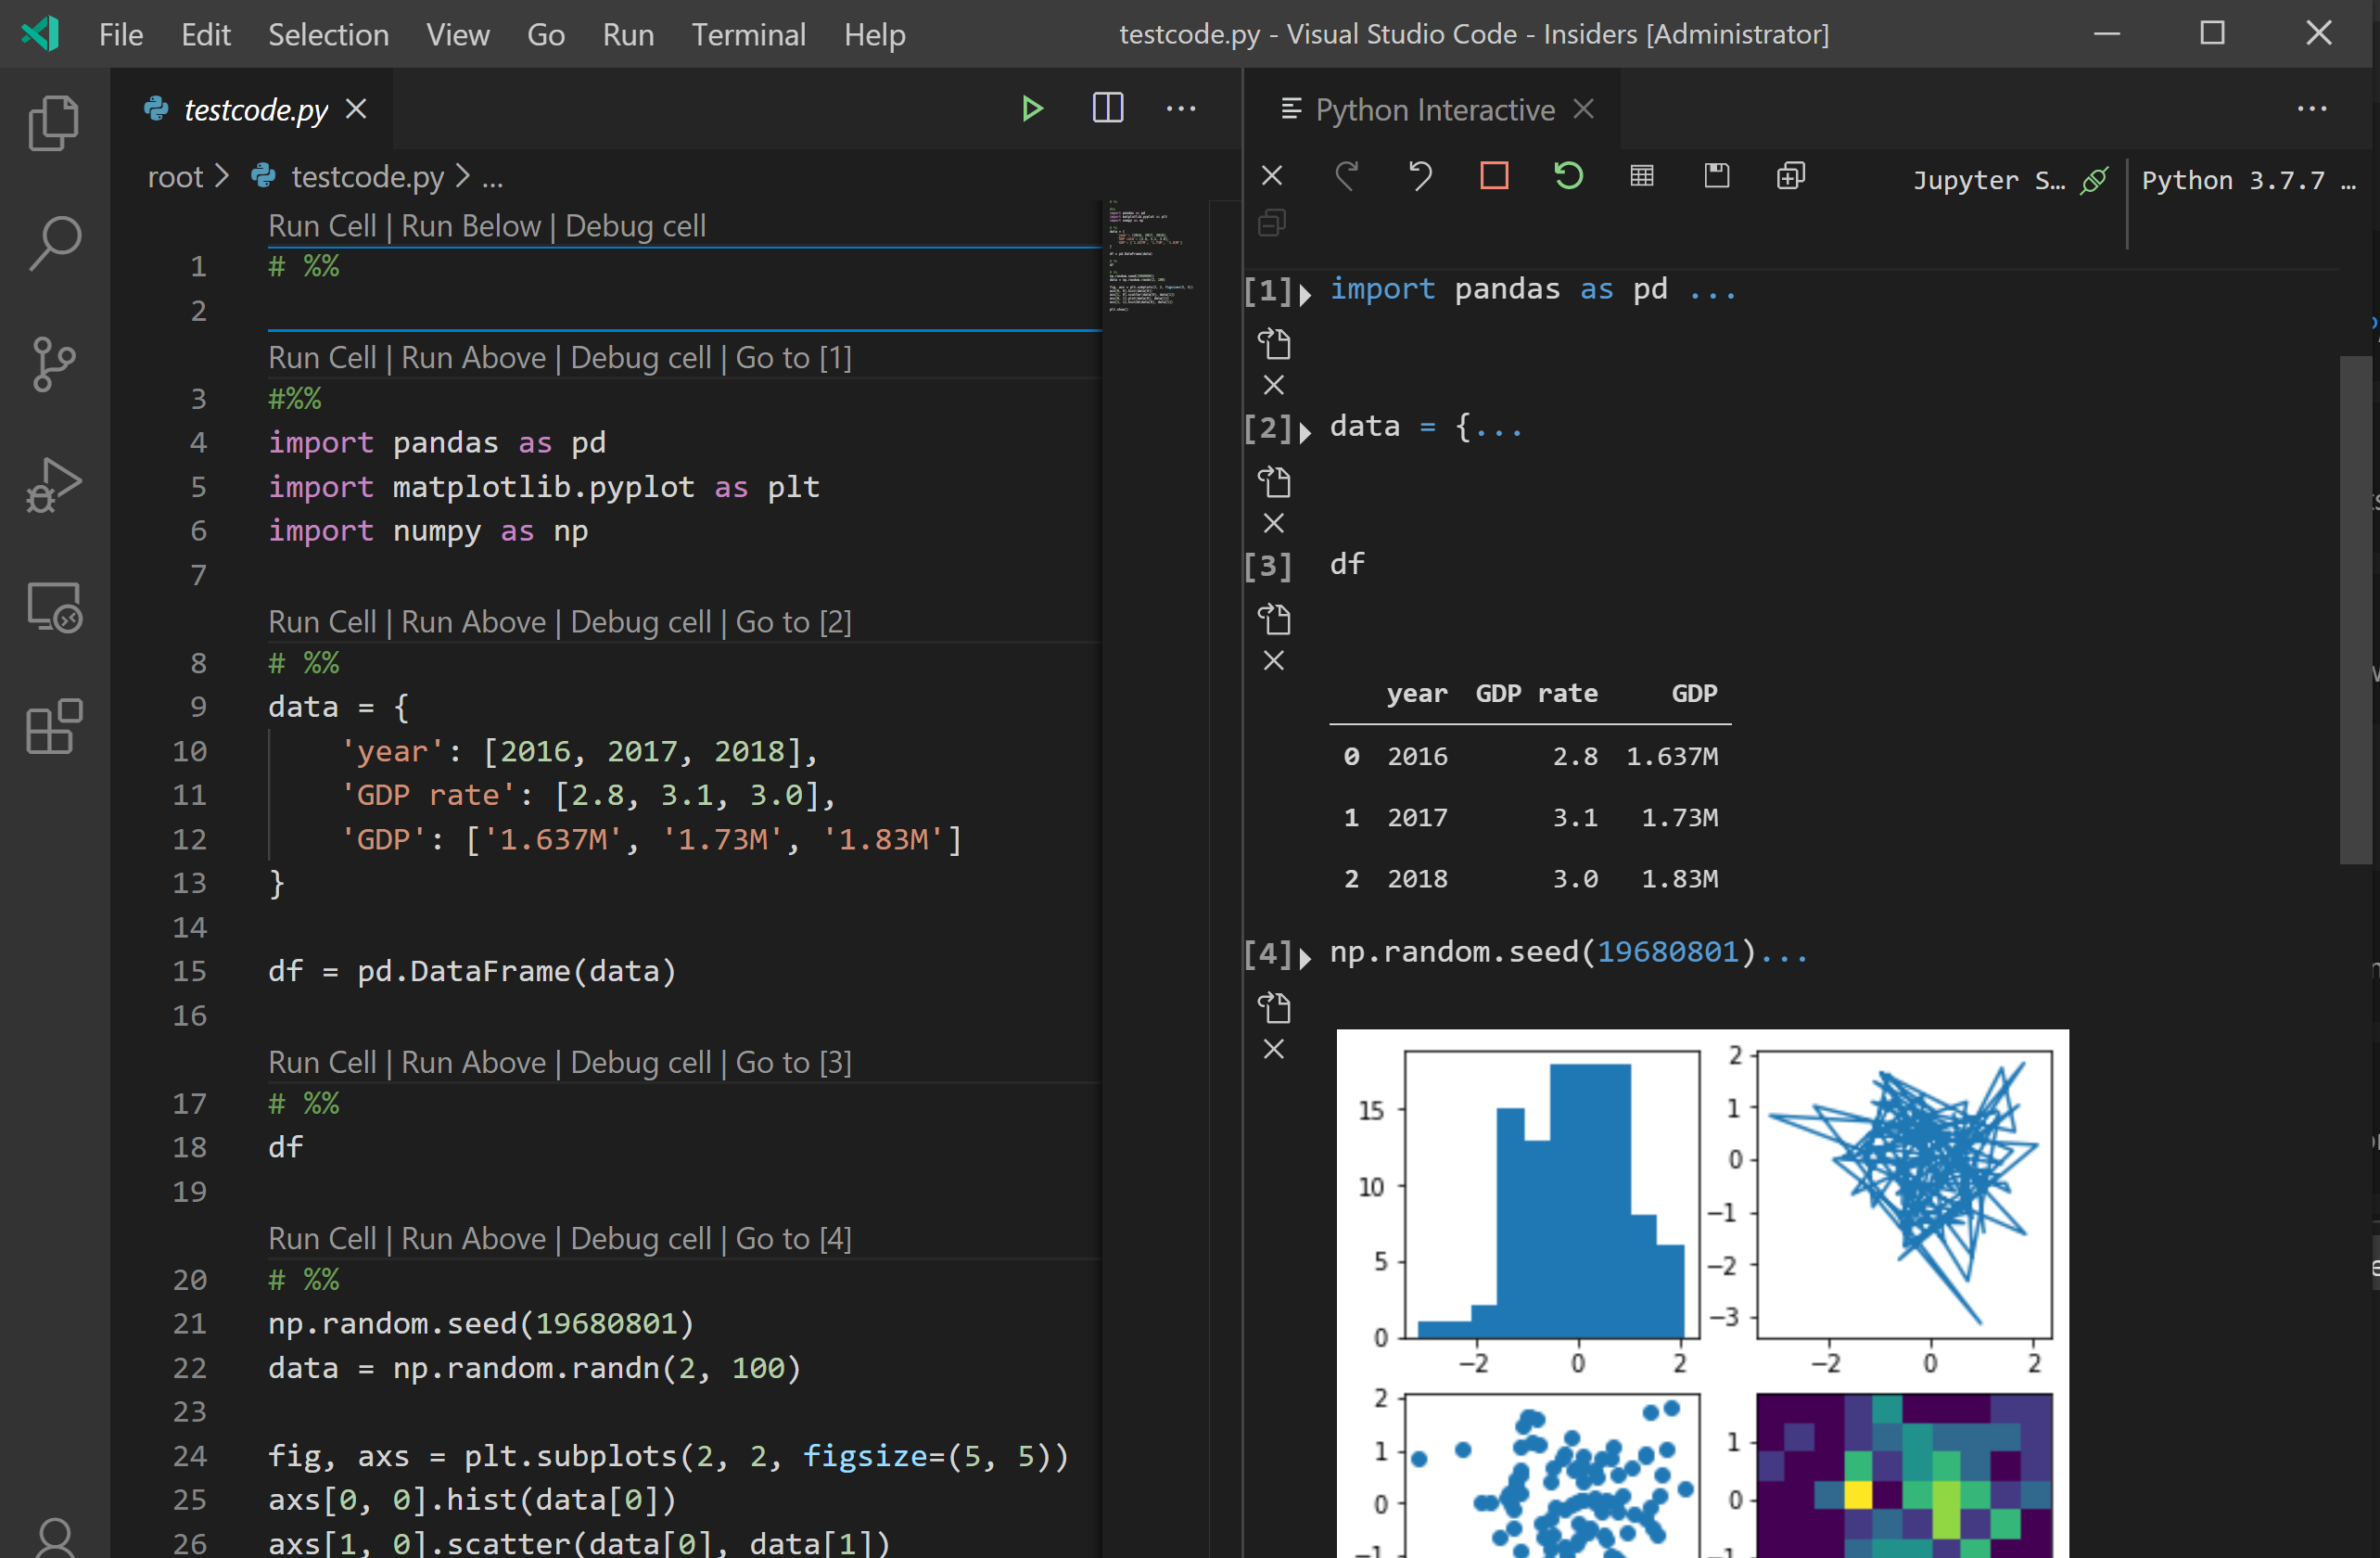Open the Search view in activity bar

coord(54,243)
